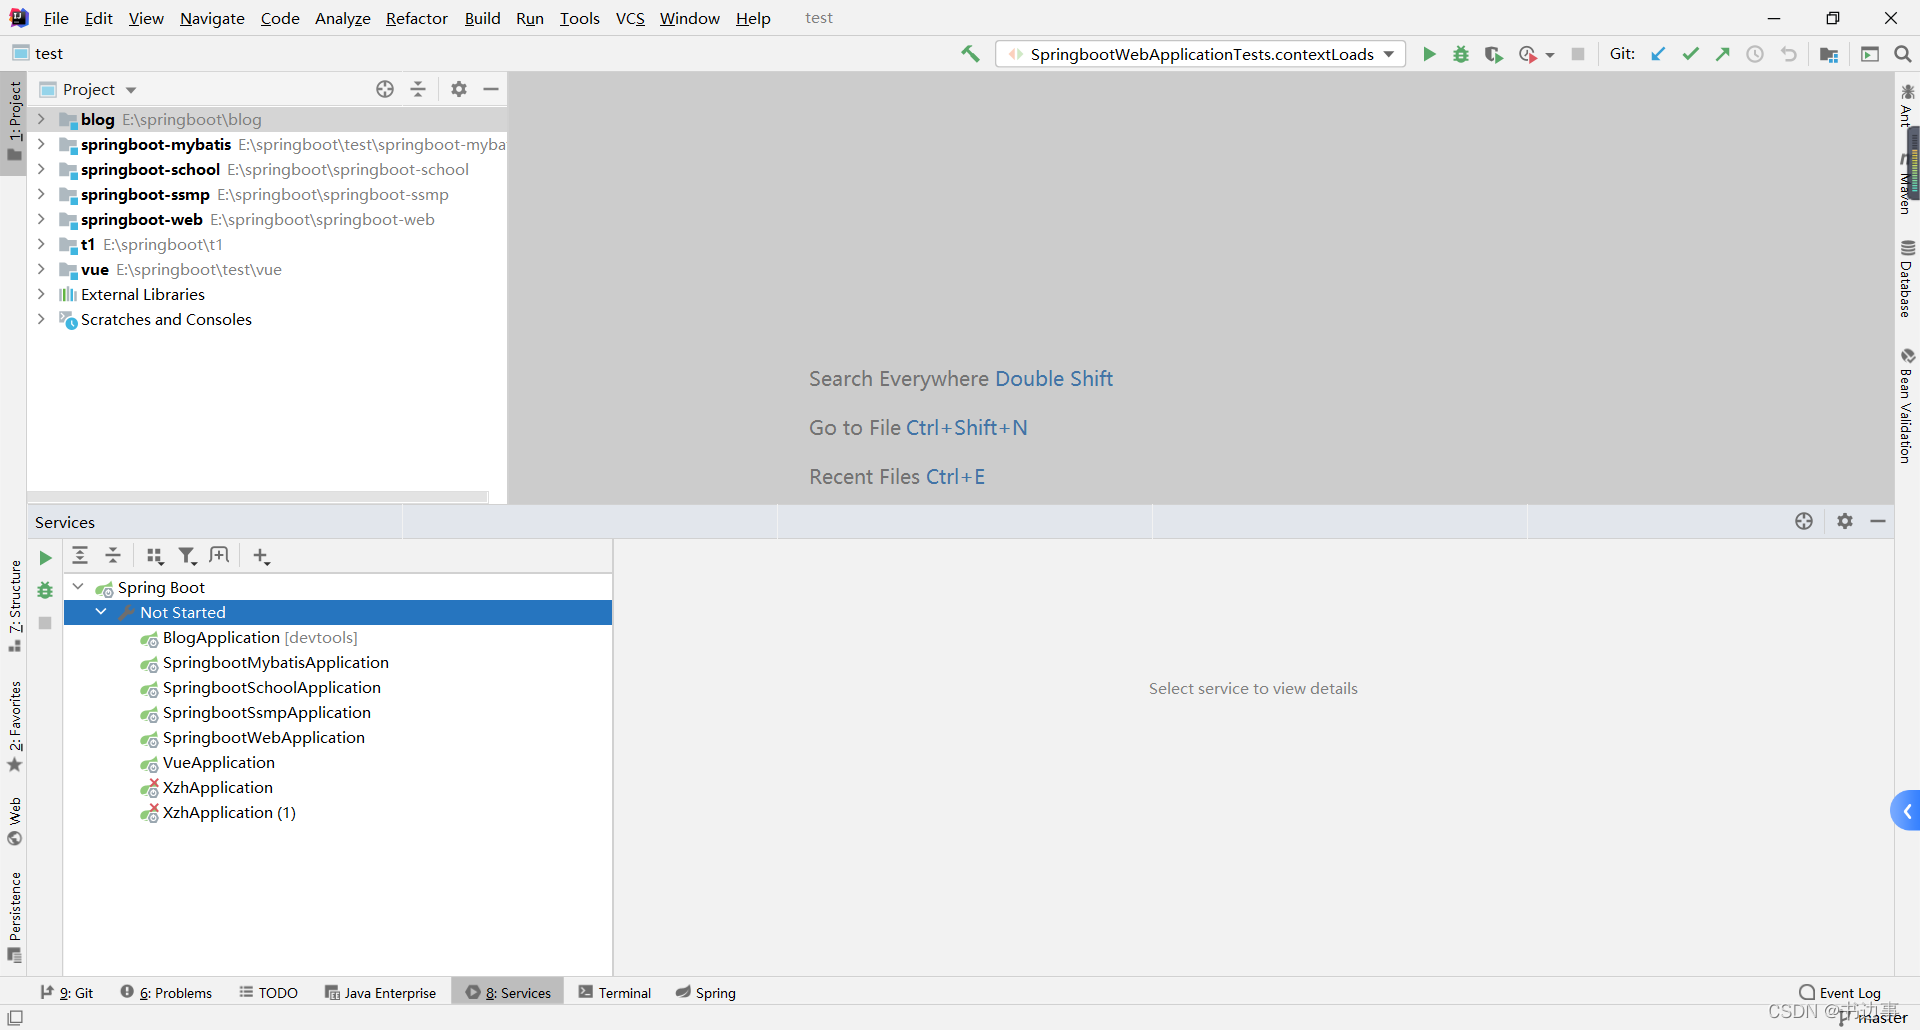Screen dimensions: 1920x1030
Task: Run the selected configuration with green play button
Action: tap(1429, 54)
